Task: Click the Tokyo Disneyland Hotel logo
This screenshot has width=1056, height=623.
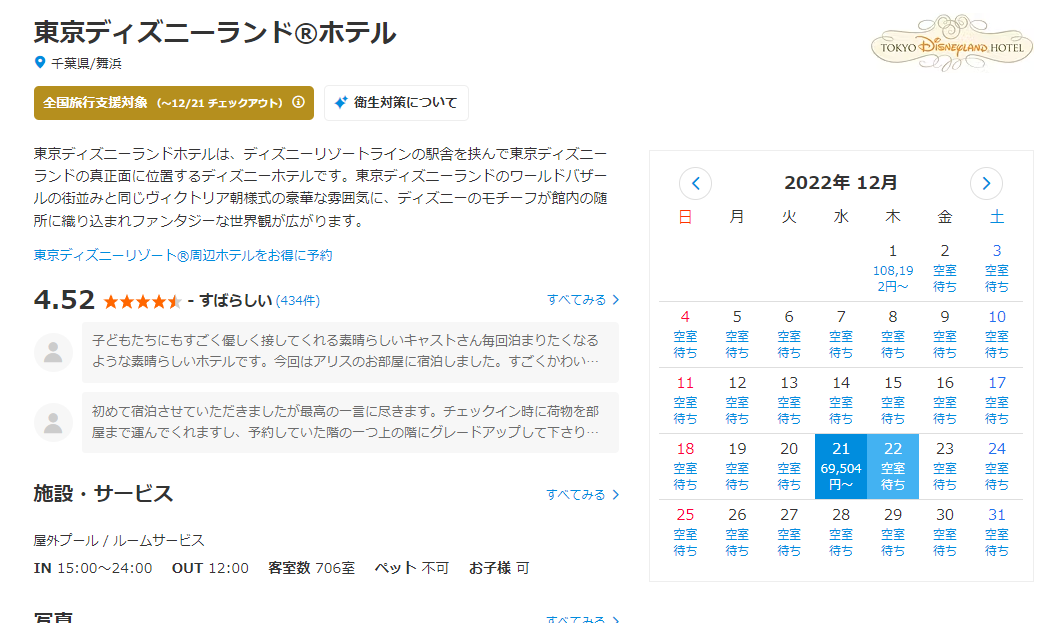Action: coord(952,44)
